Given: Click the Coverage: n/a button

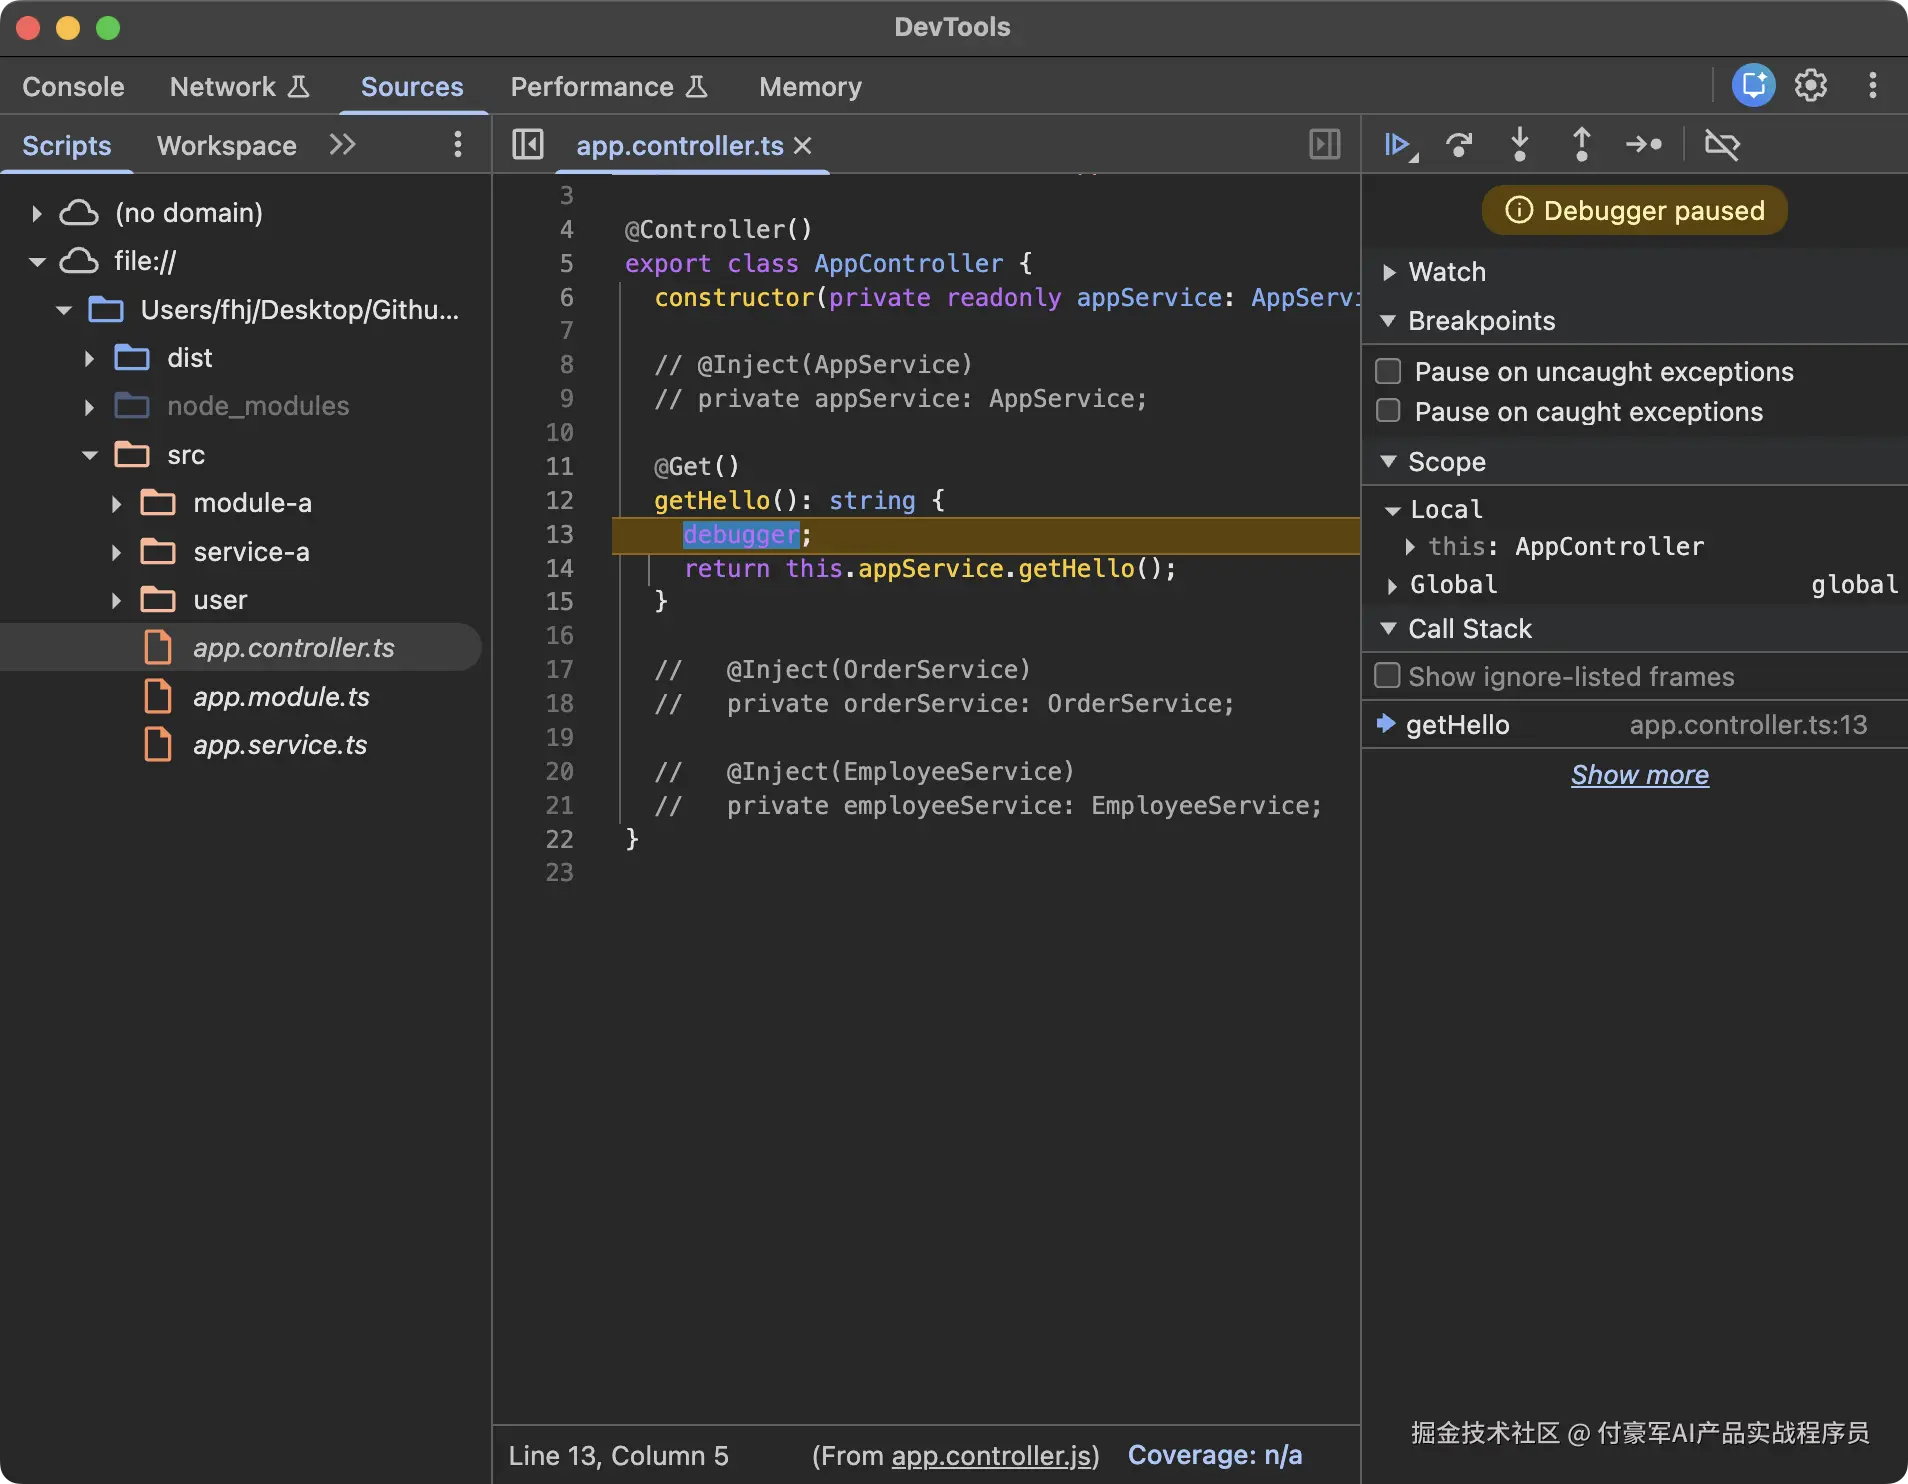Looking at the screenshot, I should point(1215,1455).
